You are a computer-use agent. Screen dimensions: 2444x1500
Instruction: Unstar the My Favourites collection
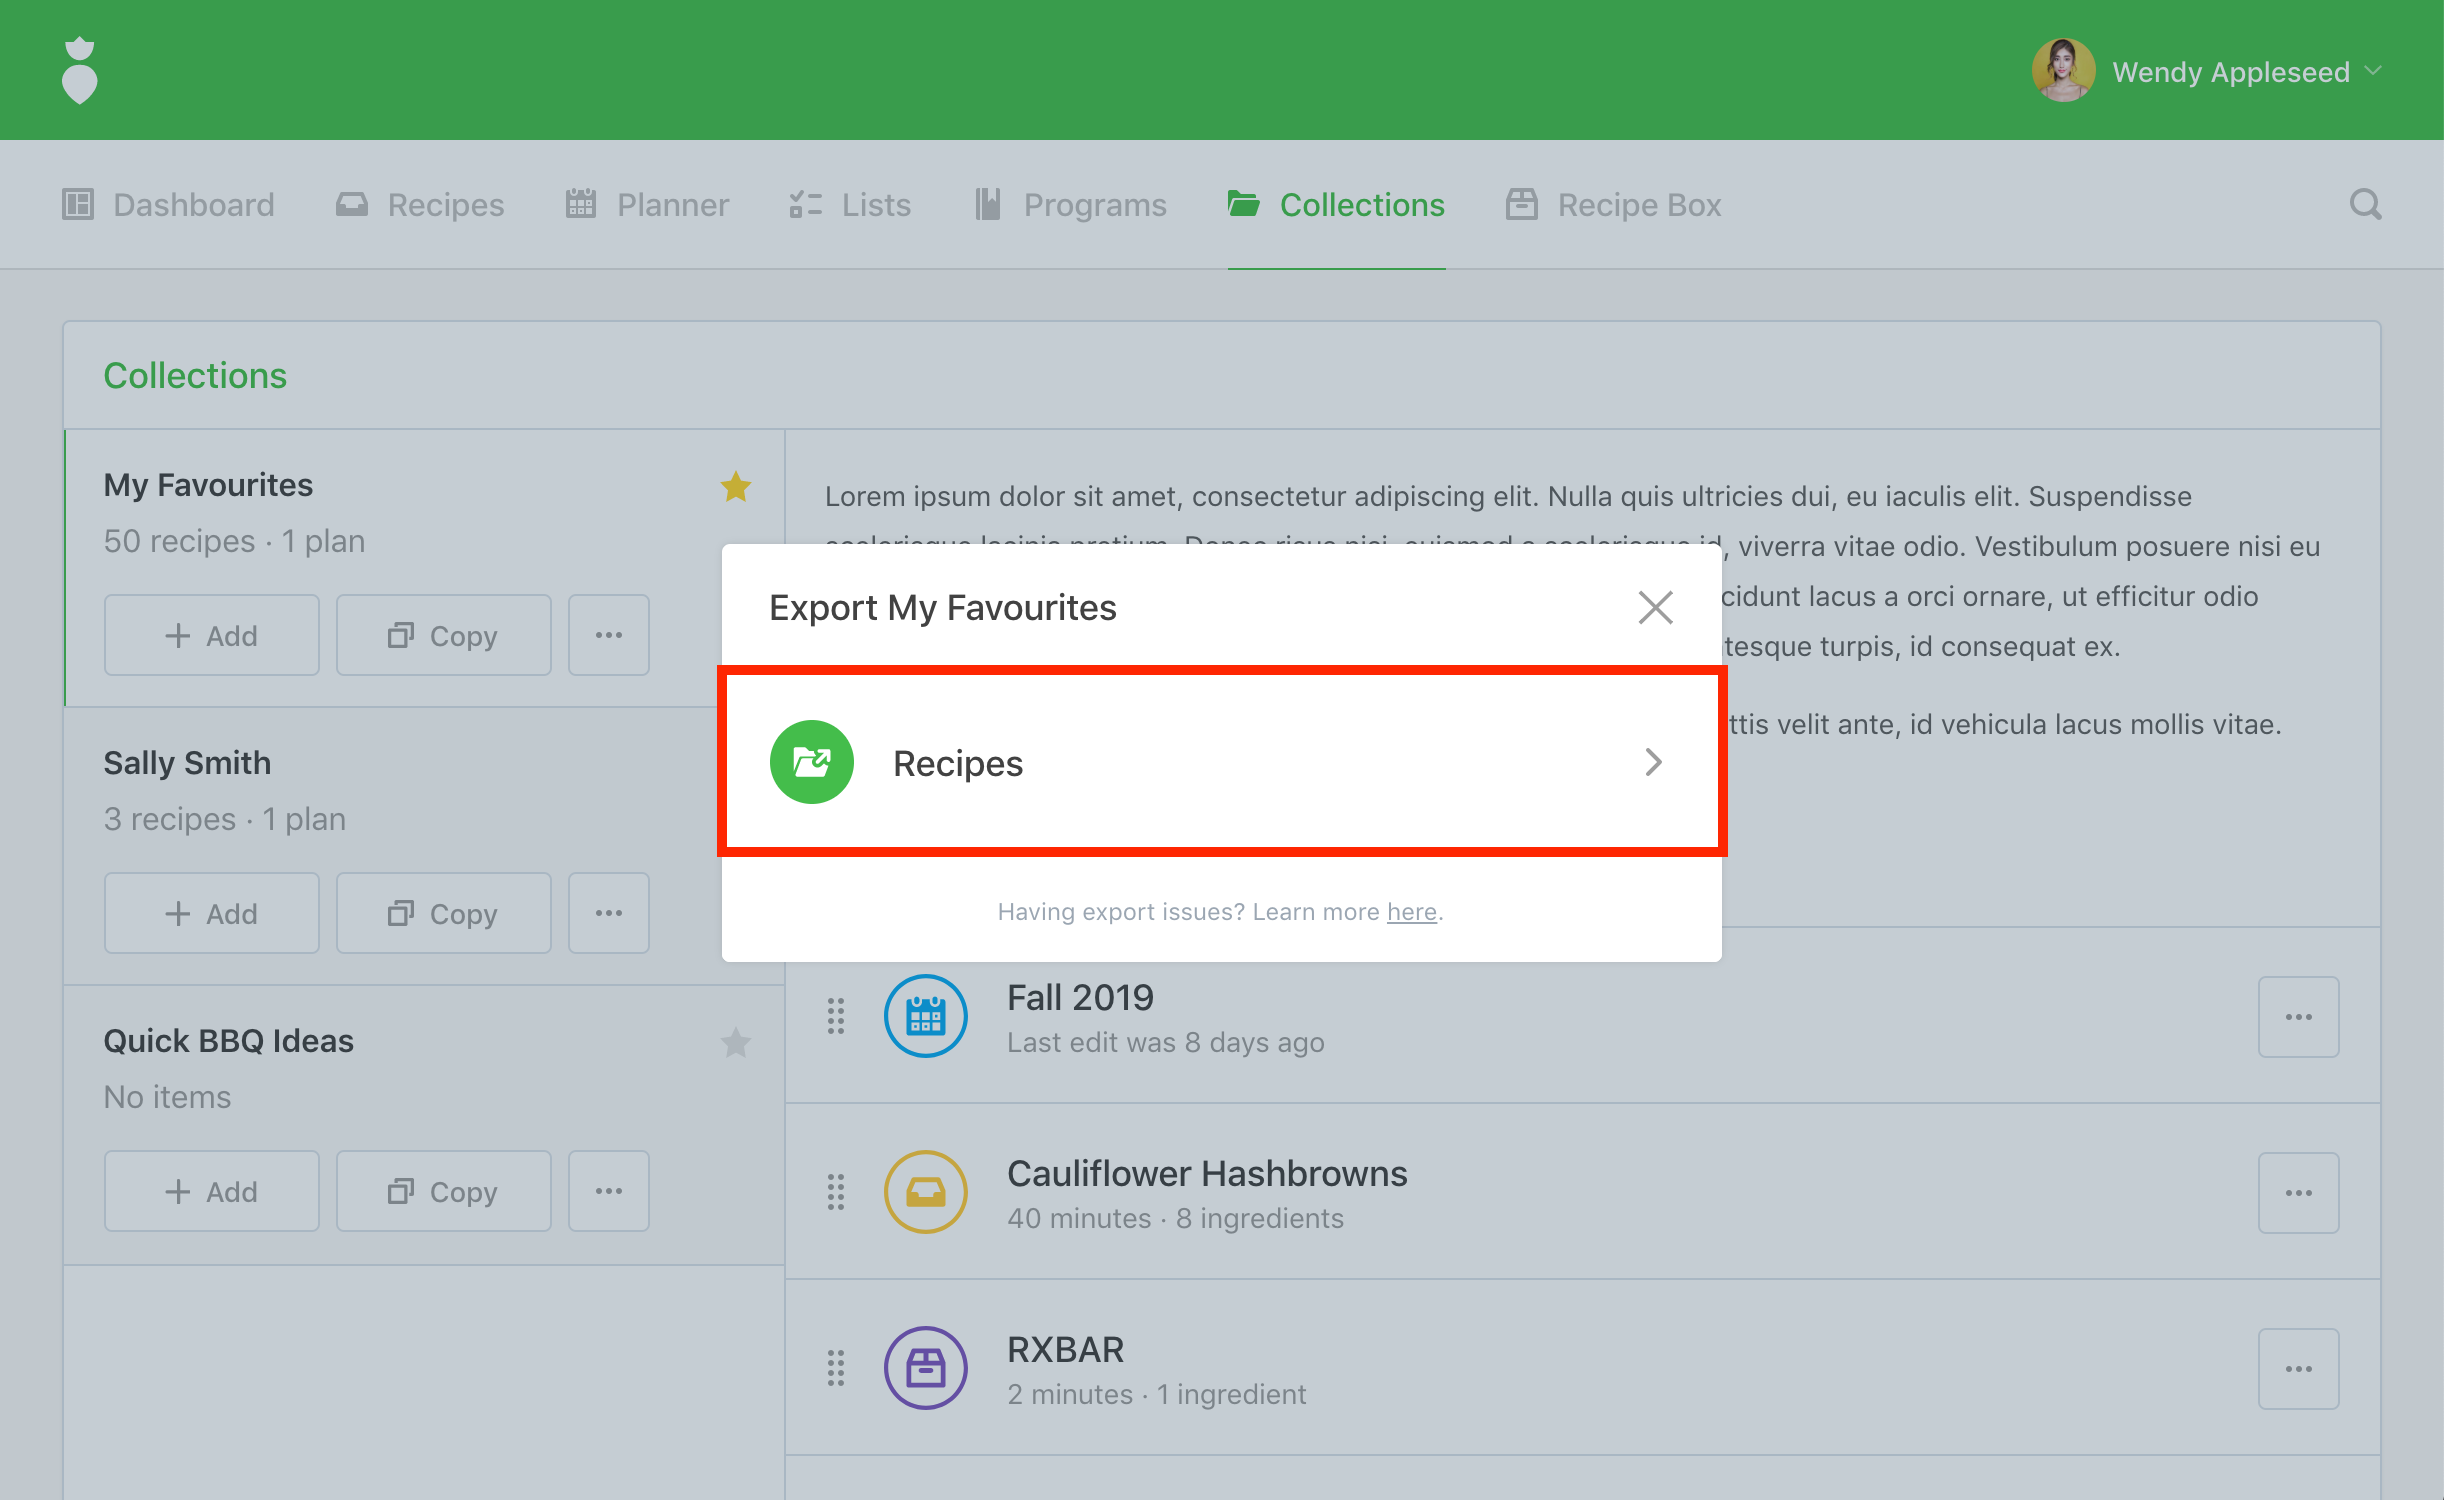[736, 487]
